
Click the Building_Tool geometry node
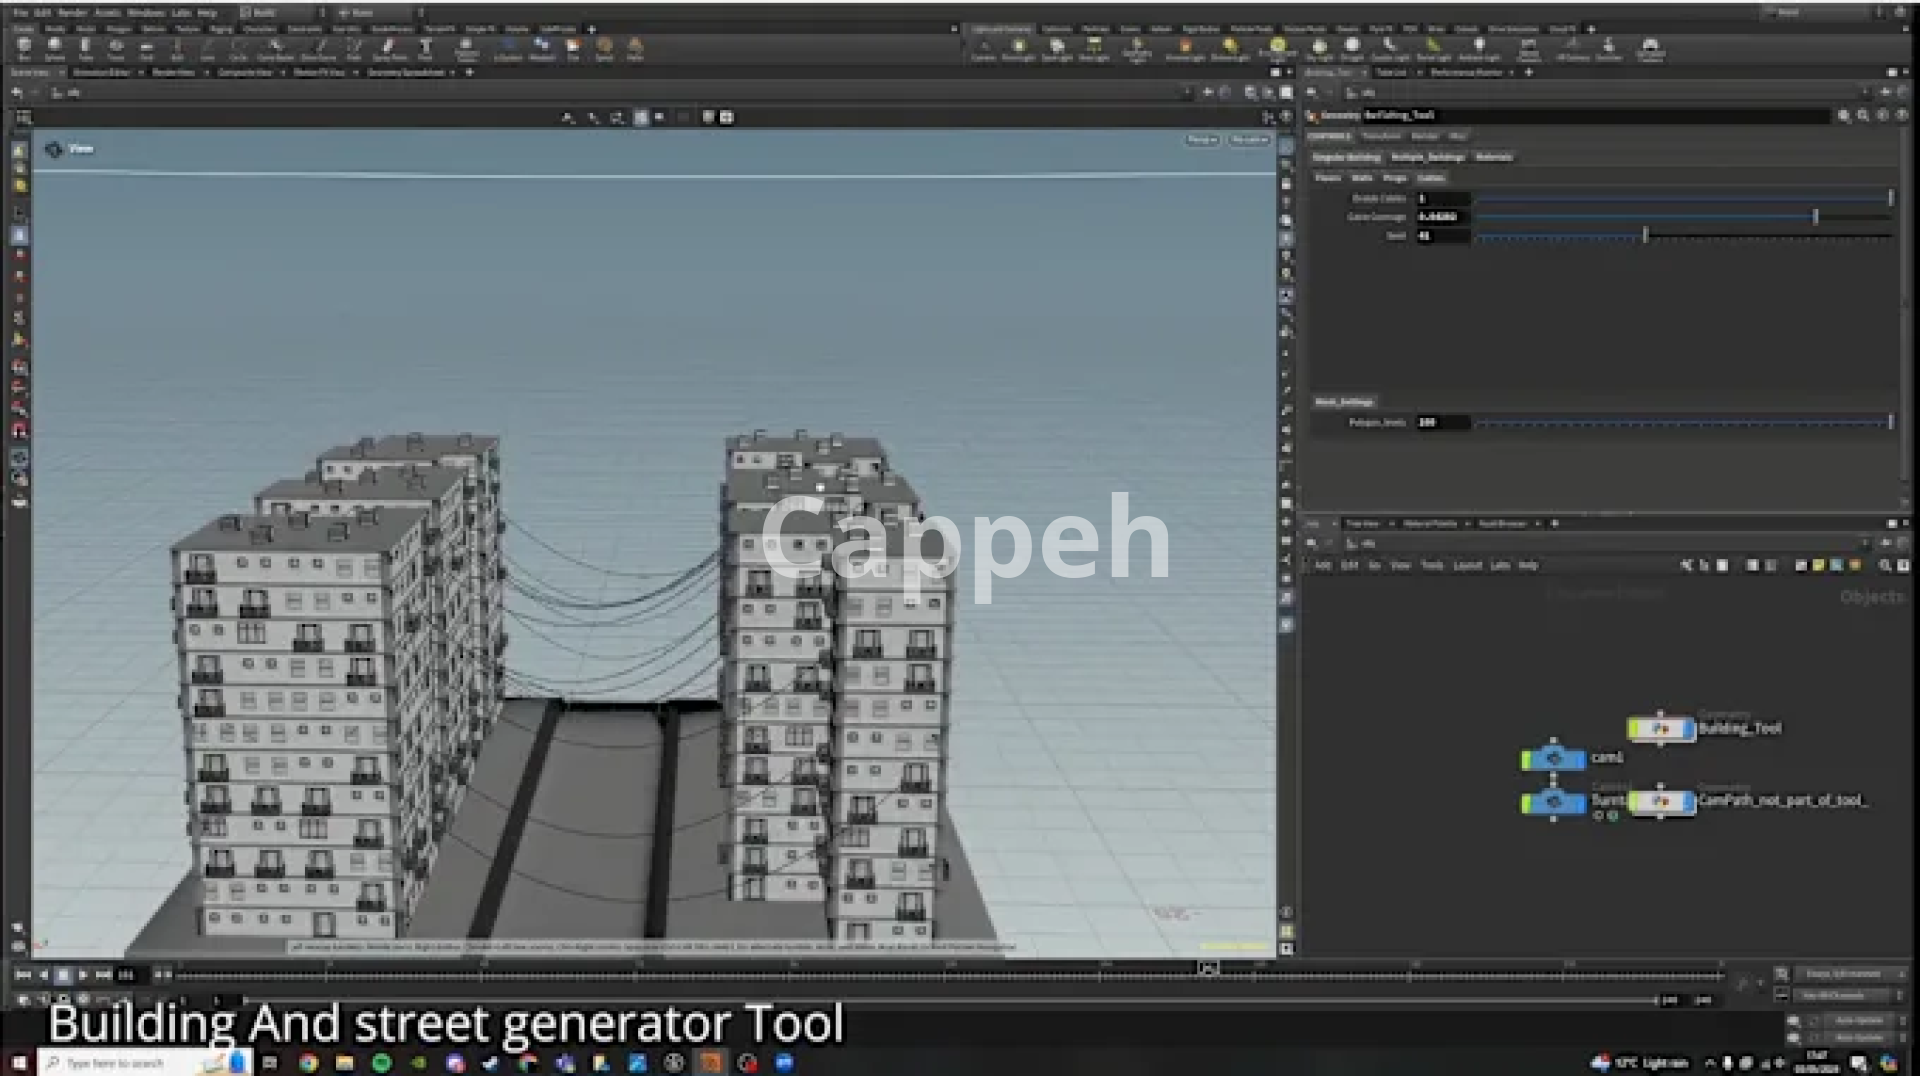point(1660,729)
